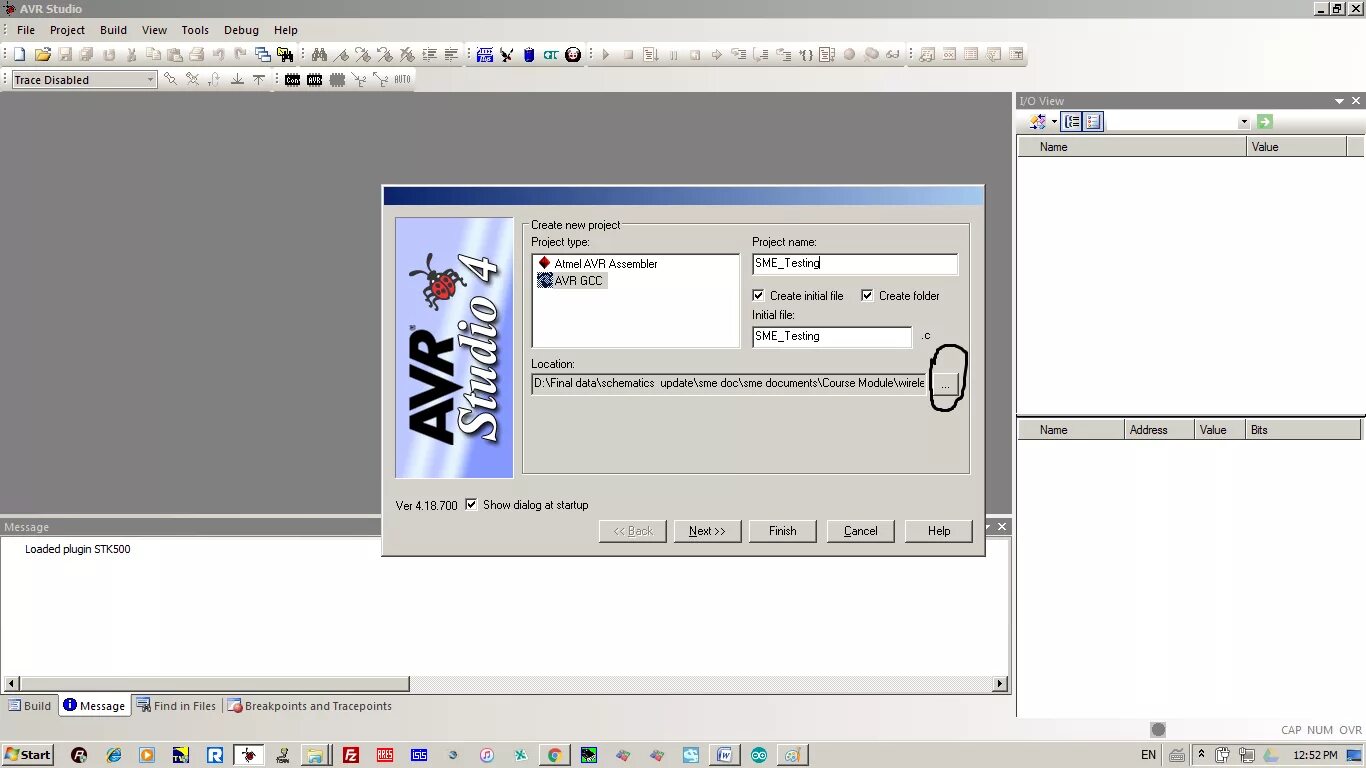Open the View menu
The width and height of the screenshot is (1366, 768).
pos(154,30)
